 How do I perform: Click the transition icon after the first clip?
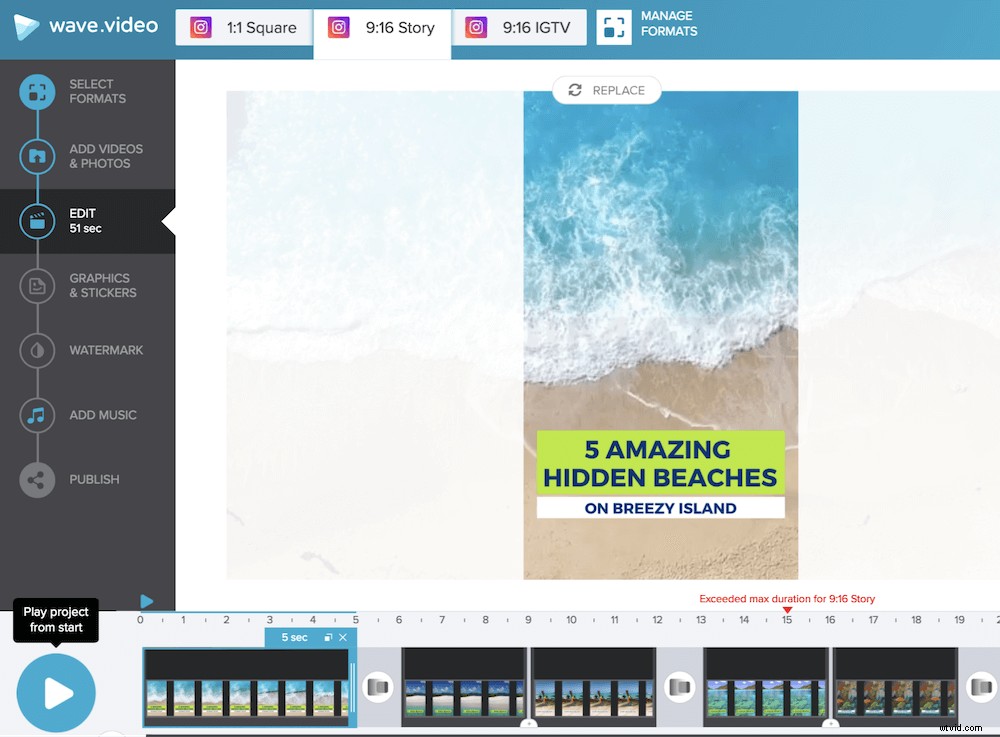[x=380, y=686]
